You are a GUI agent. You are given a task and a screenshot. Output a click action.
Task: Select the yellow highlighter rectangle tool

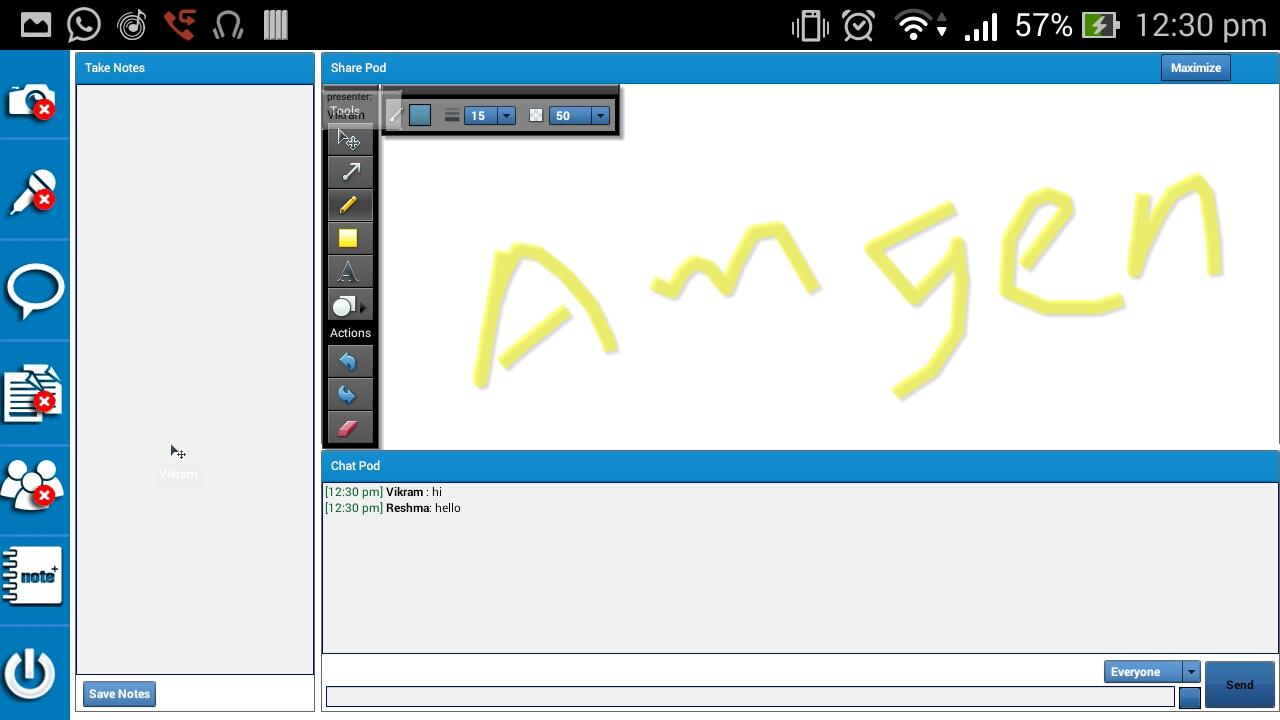(x=350, y=238)
